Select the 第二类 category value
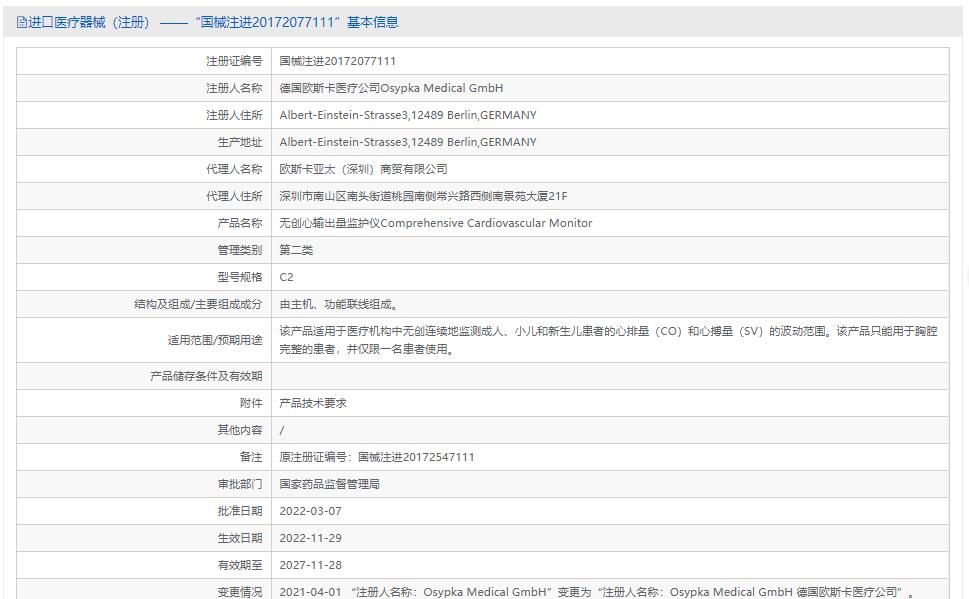 (x=296, y=250)
